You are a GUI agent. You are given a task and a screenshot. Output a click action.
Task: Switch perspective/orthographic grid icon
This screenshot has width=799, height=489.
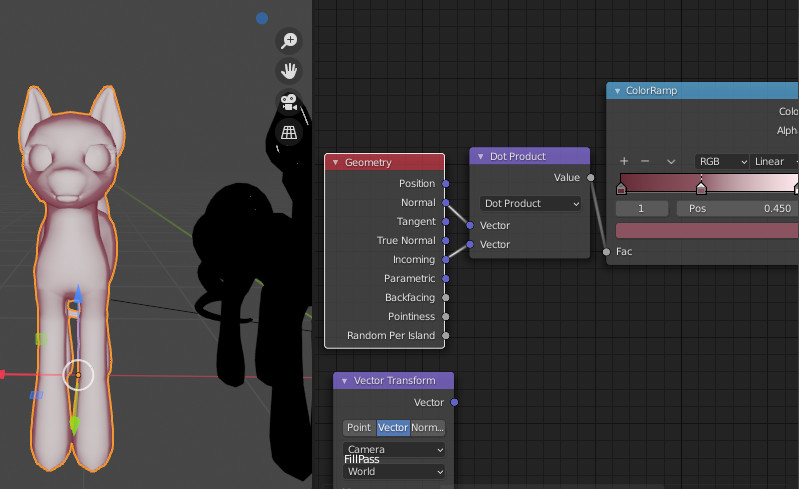289,132
